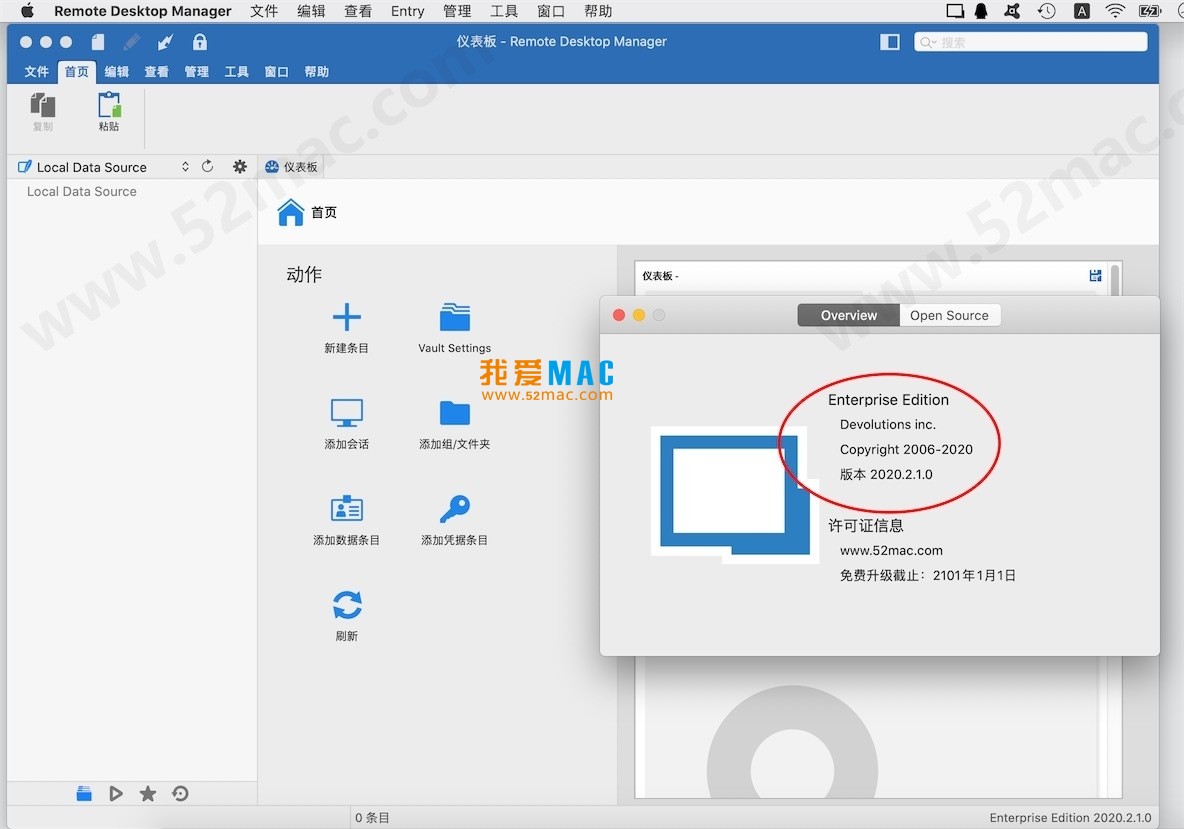Open Vault Settings

[454, 318]
